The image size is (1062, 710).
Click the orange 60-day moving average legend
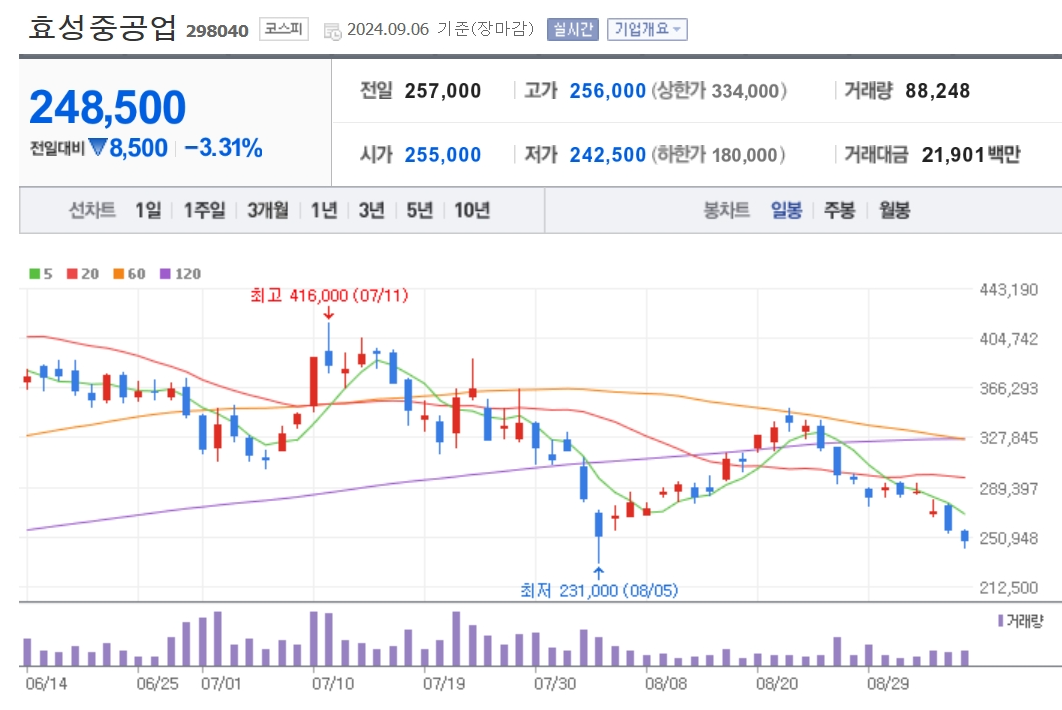129,274
